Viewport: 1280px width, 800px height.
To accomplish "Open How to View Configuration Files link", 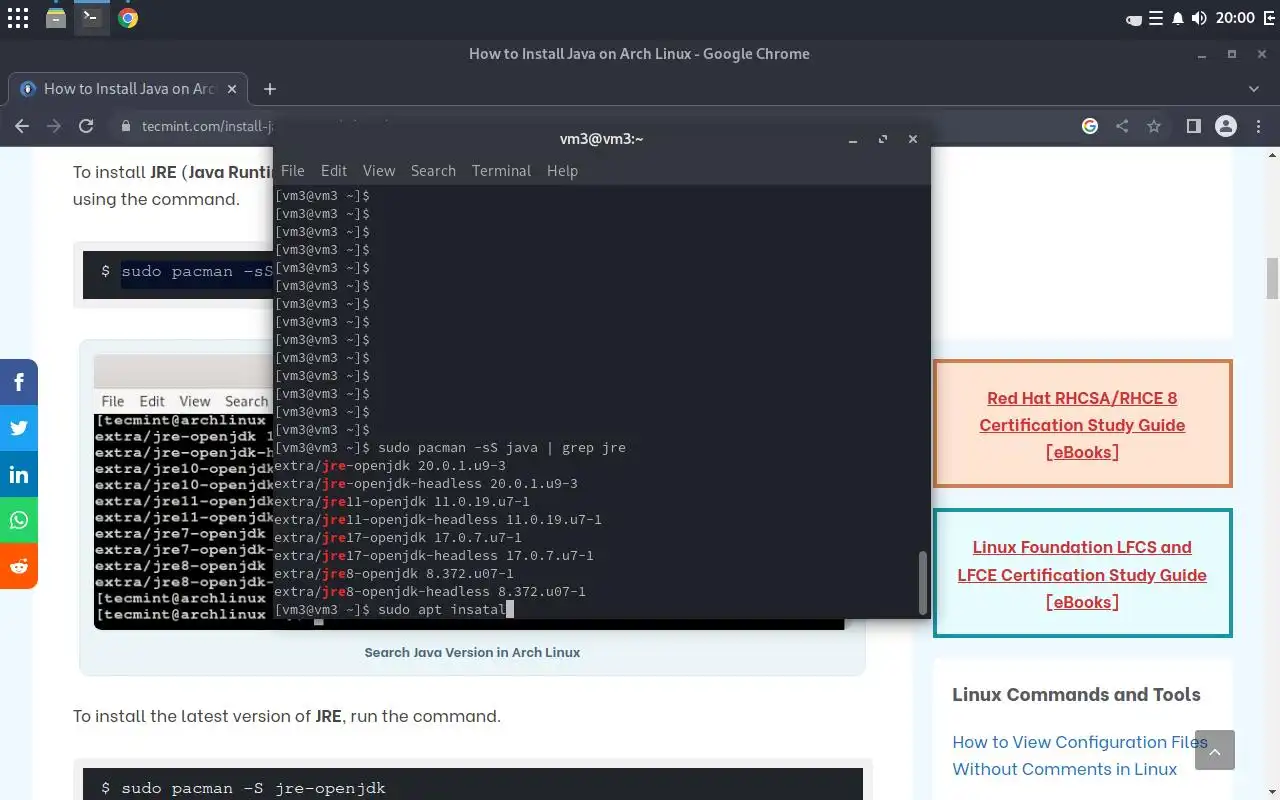I will (x=1080, y=756).
